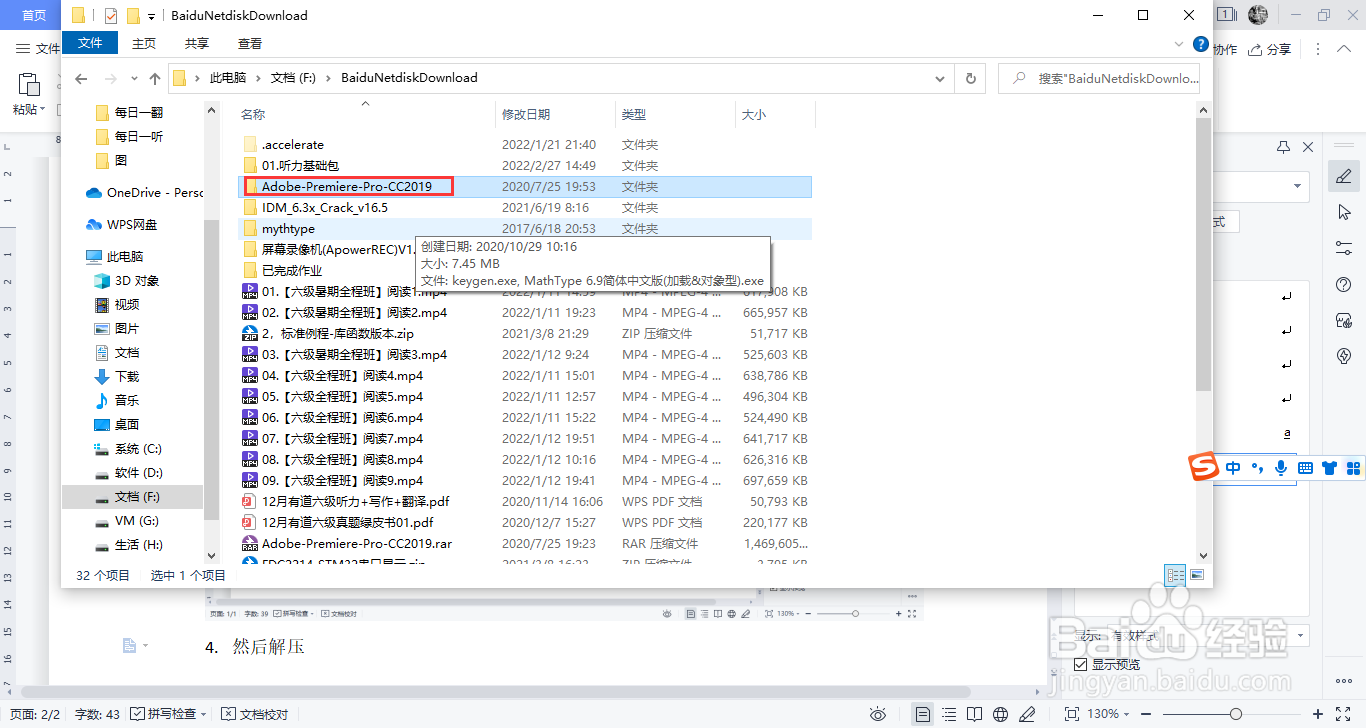Click the search BaiduNetdiskDownload box
This screenshot has height=728, width=1366.
(1100, 78)
